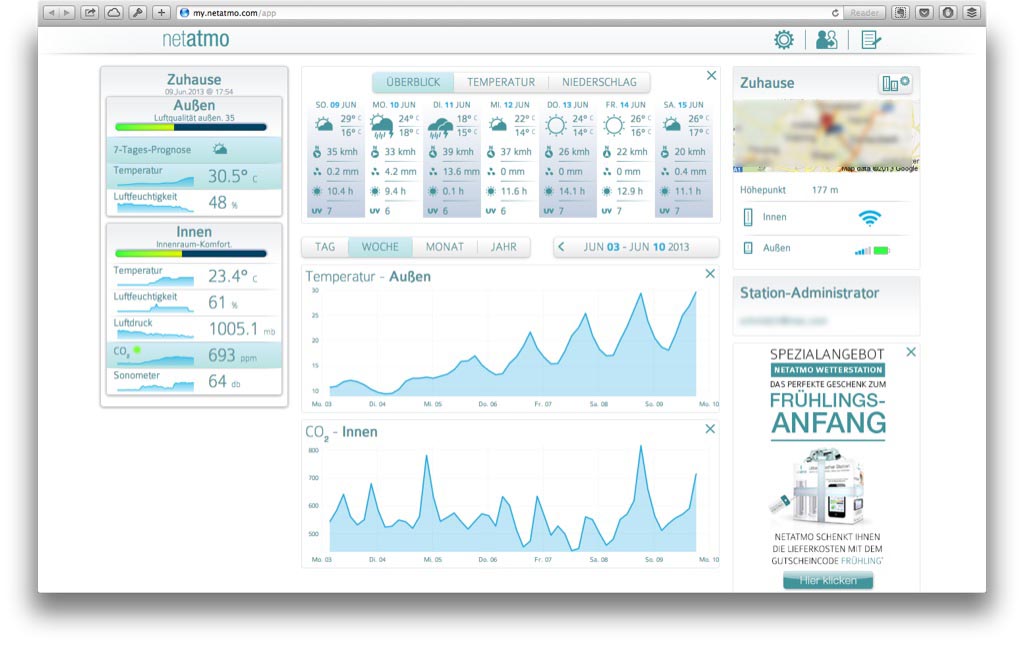Click the Innen module Wi-Fi signal icon
This screenshot has height=645, width=1024.
coord(870,217)
